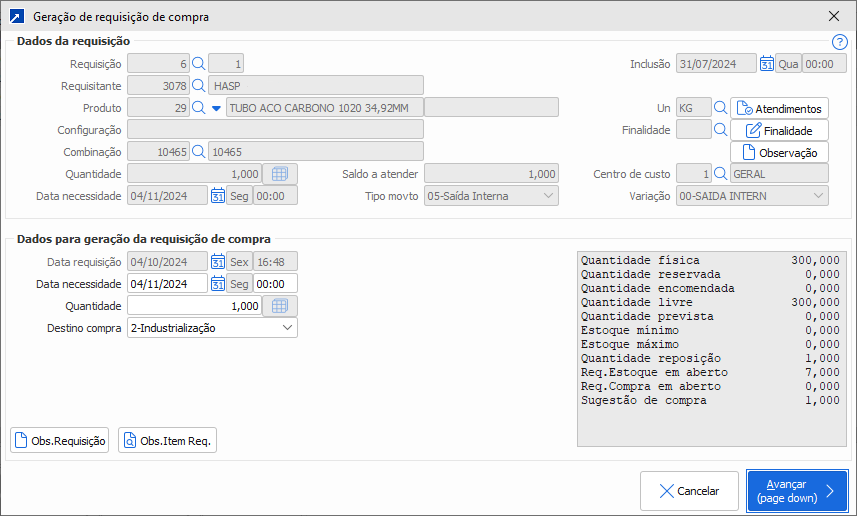
Task: Open the Tipo movto dropdown
Action: point(548,196)
